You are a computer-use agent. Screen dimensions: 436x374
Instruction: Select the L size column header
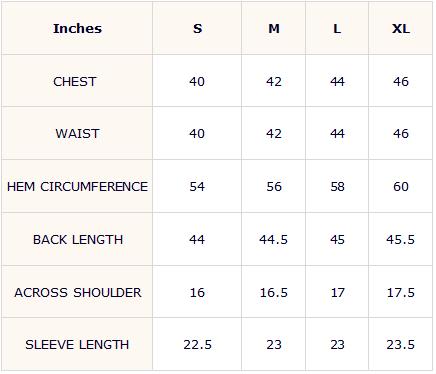coord(337,29)
